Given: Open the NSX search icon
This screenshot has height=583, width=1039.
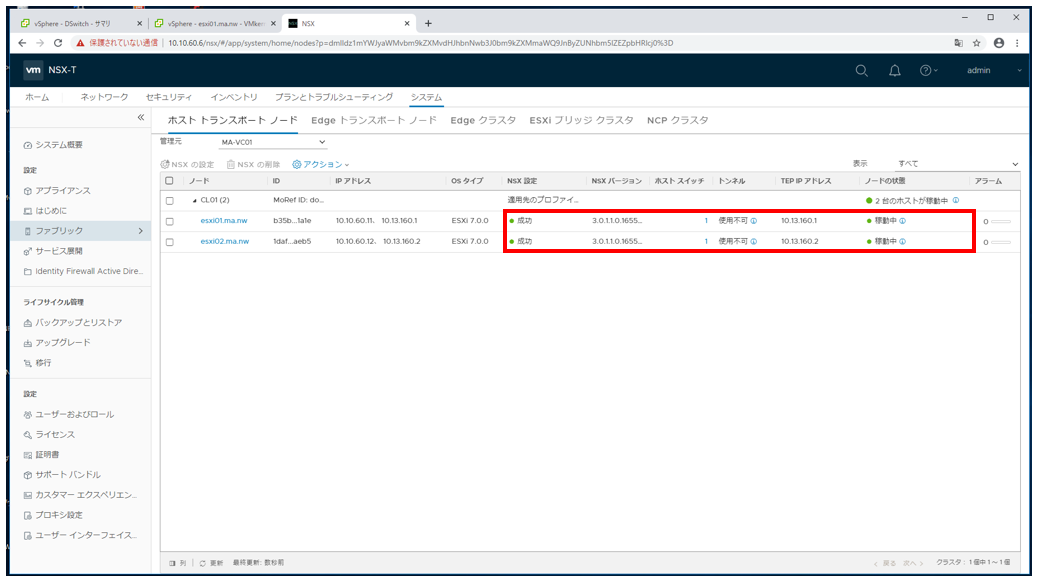Looking at the screenshot, I should pyautogui.click(x=861, y=70).
